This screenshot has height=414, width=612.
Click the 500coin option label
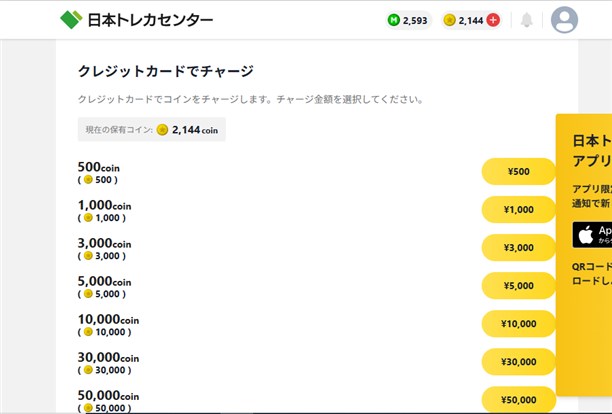98,167
